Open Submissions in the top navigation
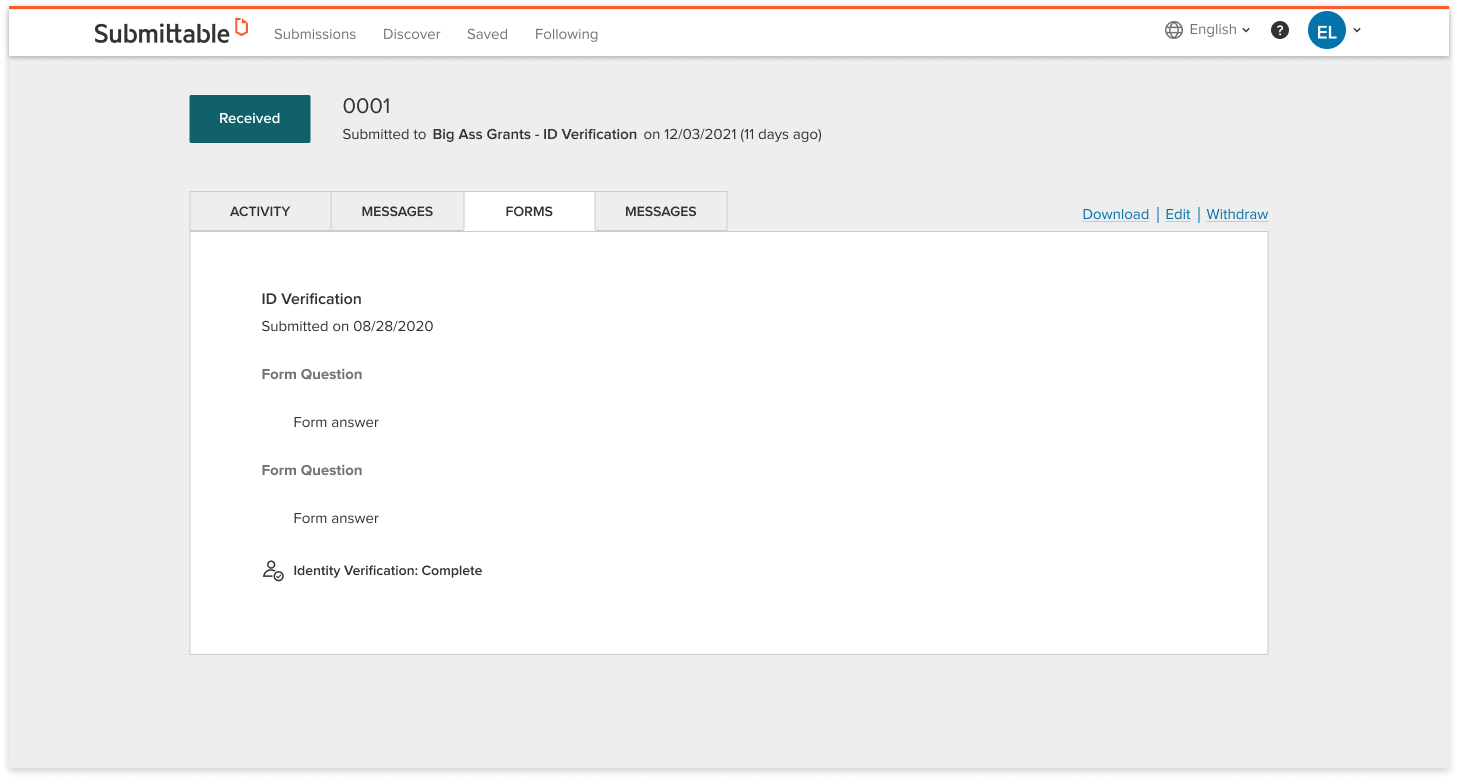Viewport: 1458px width, 780px height. click(315, 34)
